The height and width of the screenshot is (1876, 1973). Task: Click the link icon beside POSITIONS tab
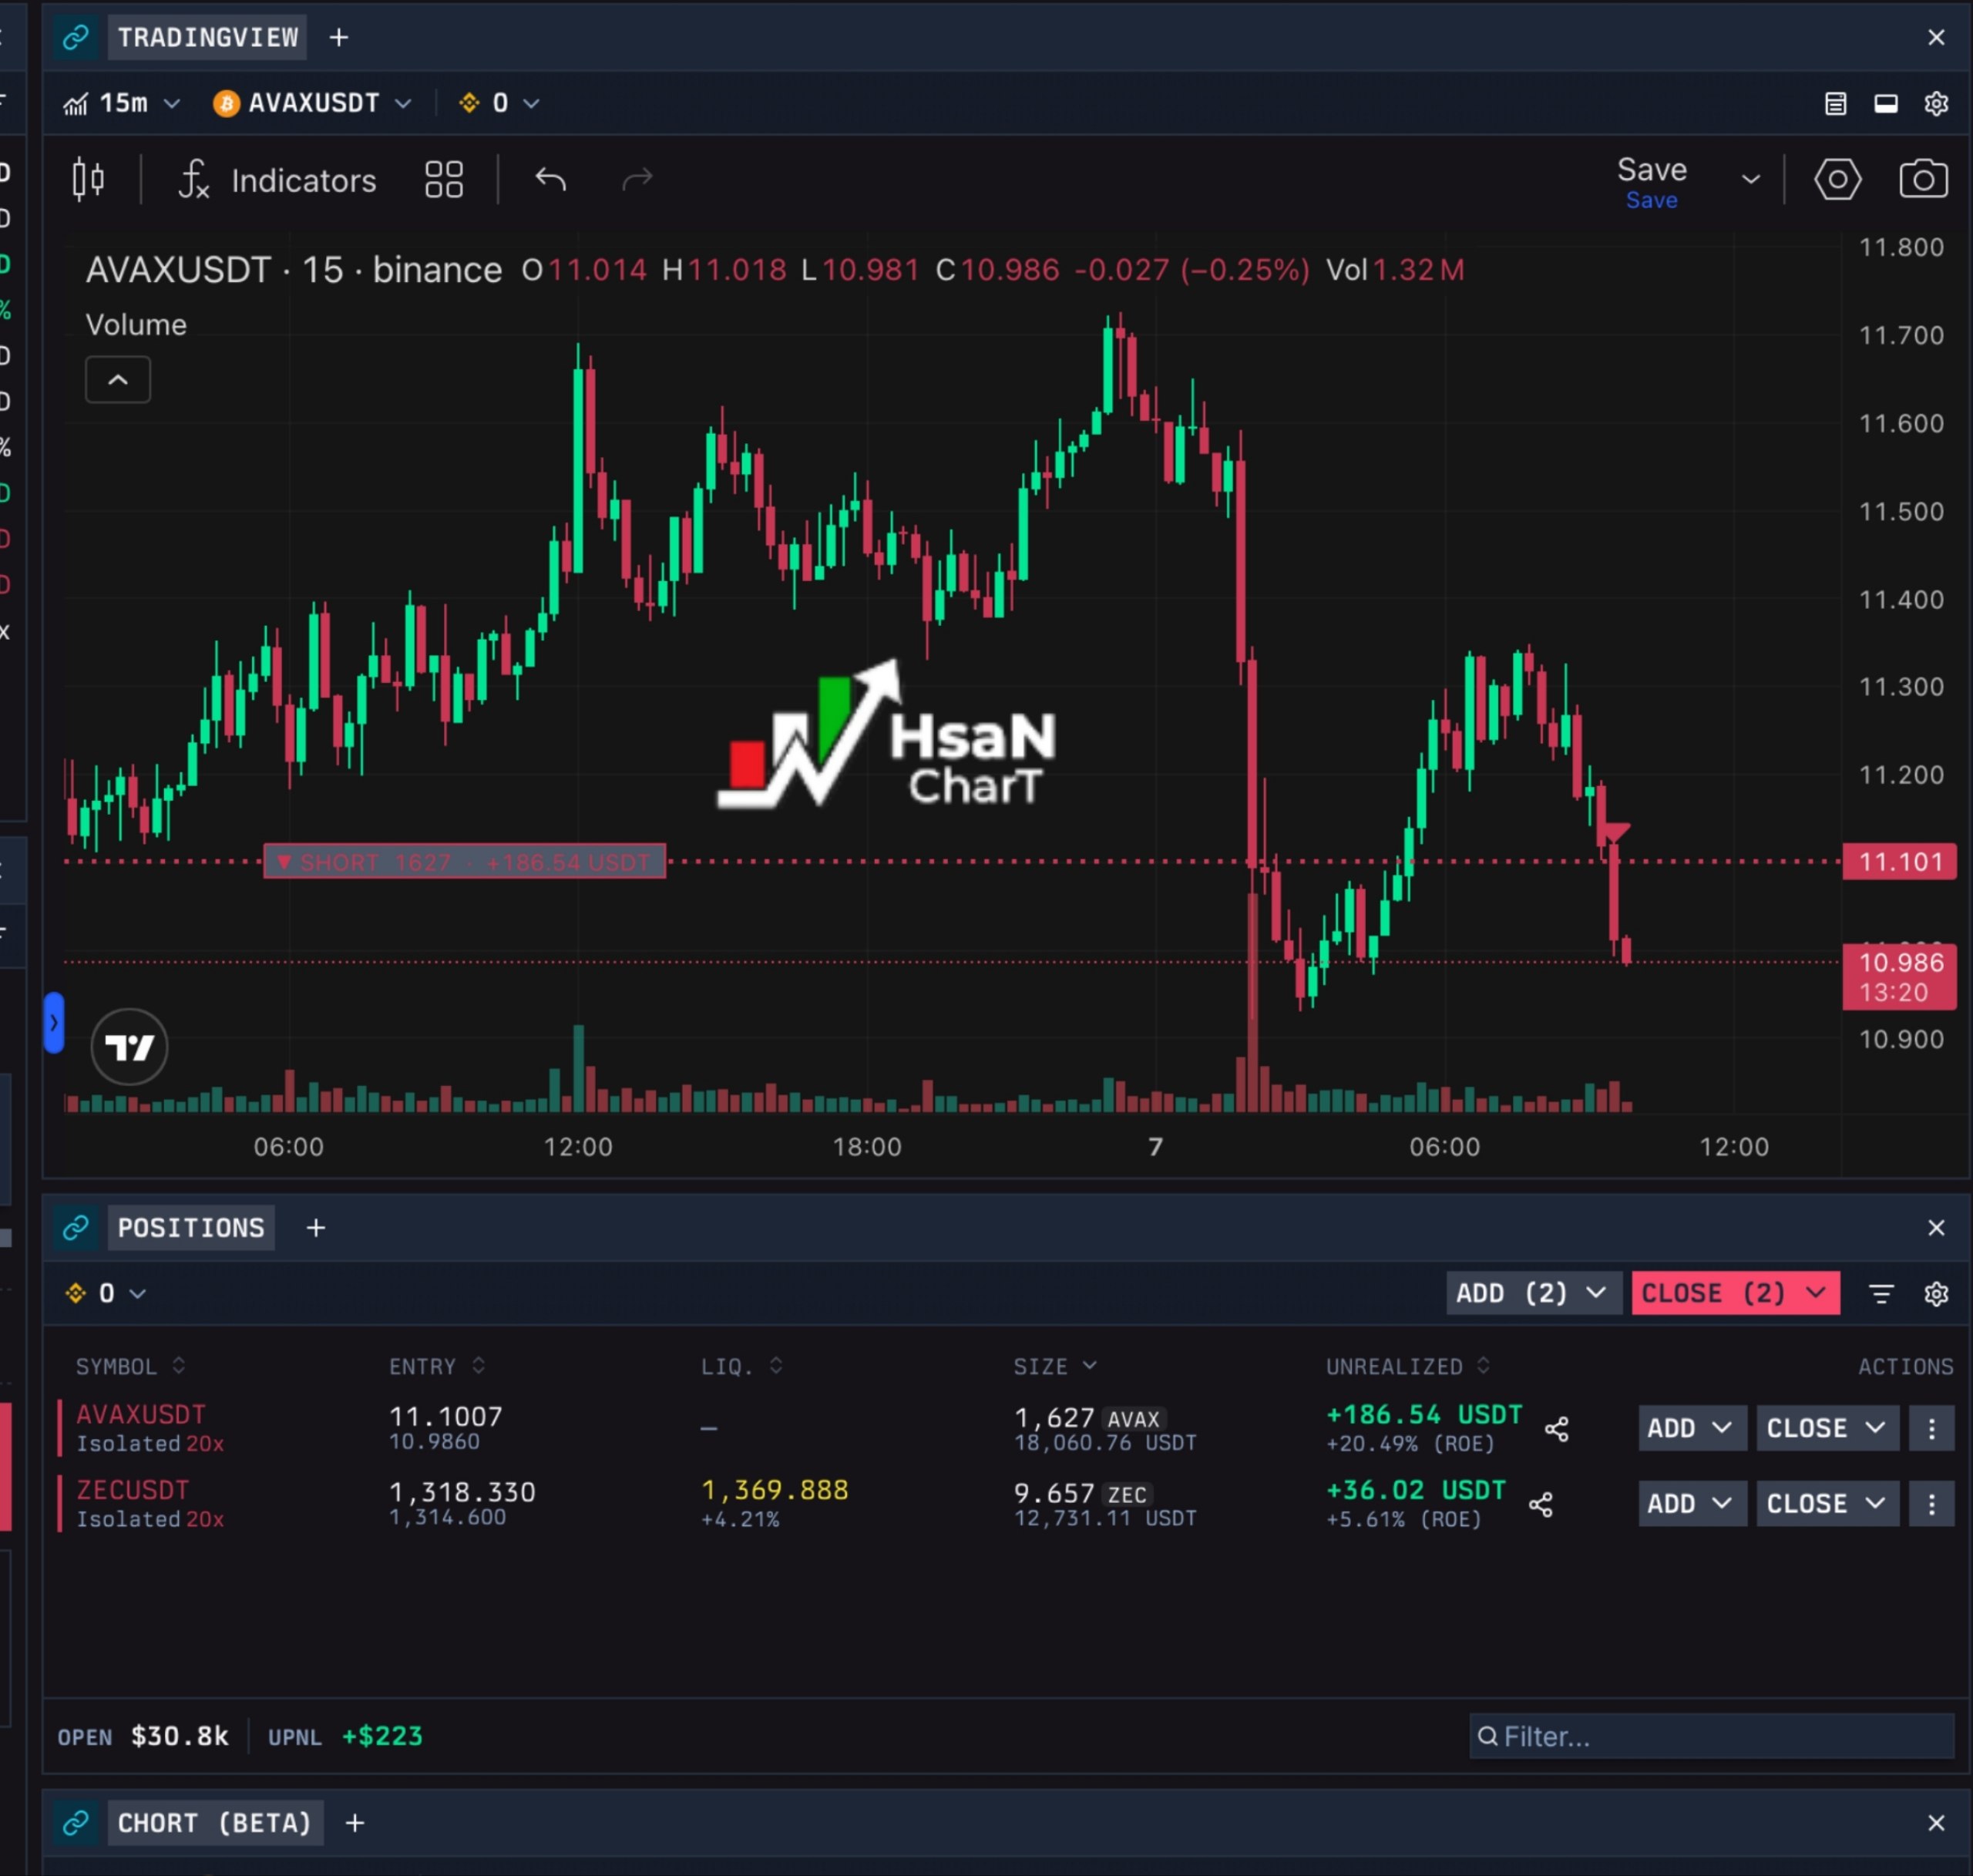tap(76, 1228)
